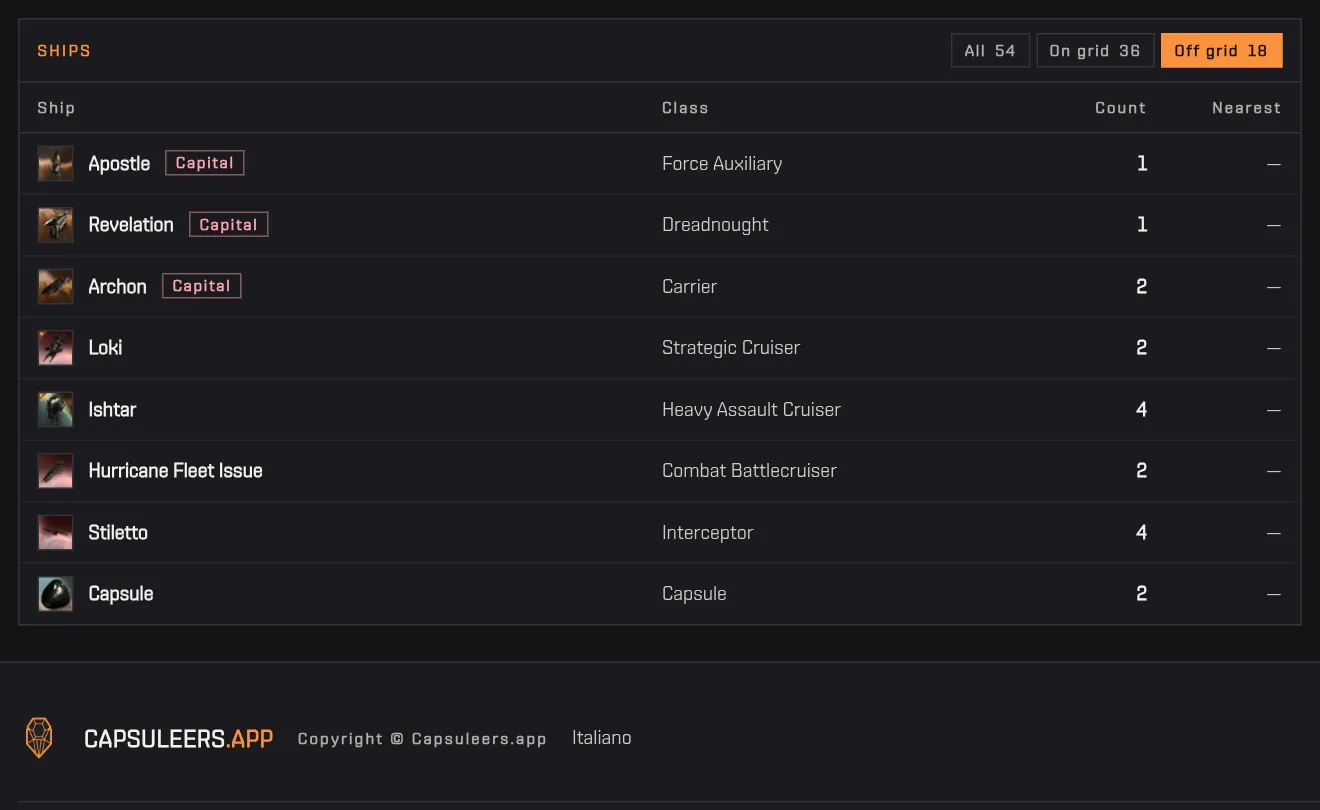Sort by the Class column header
This screenshot has width=1320, height=810.
coord(685,108)
